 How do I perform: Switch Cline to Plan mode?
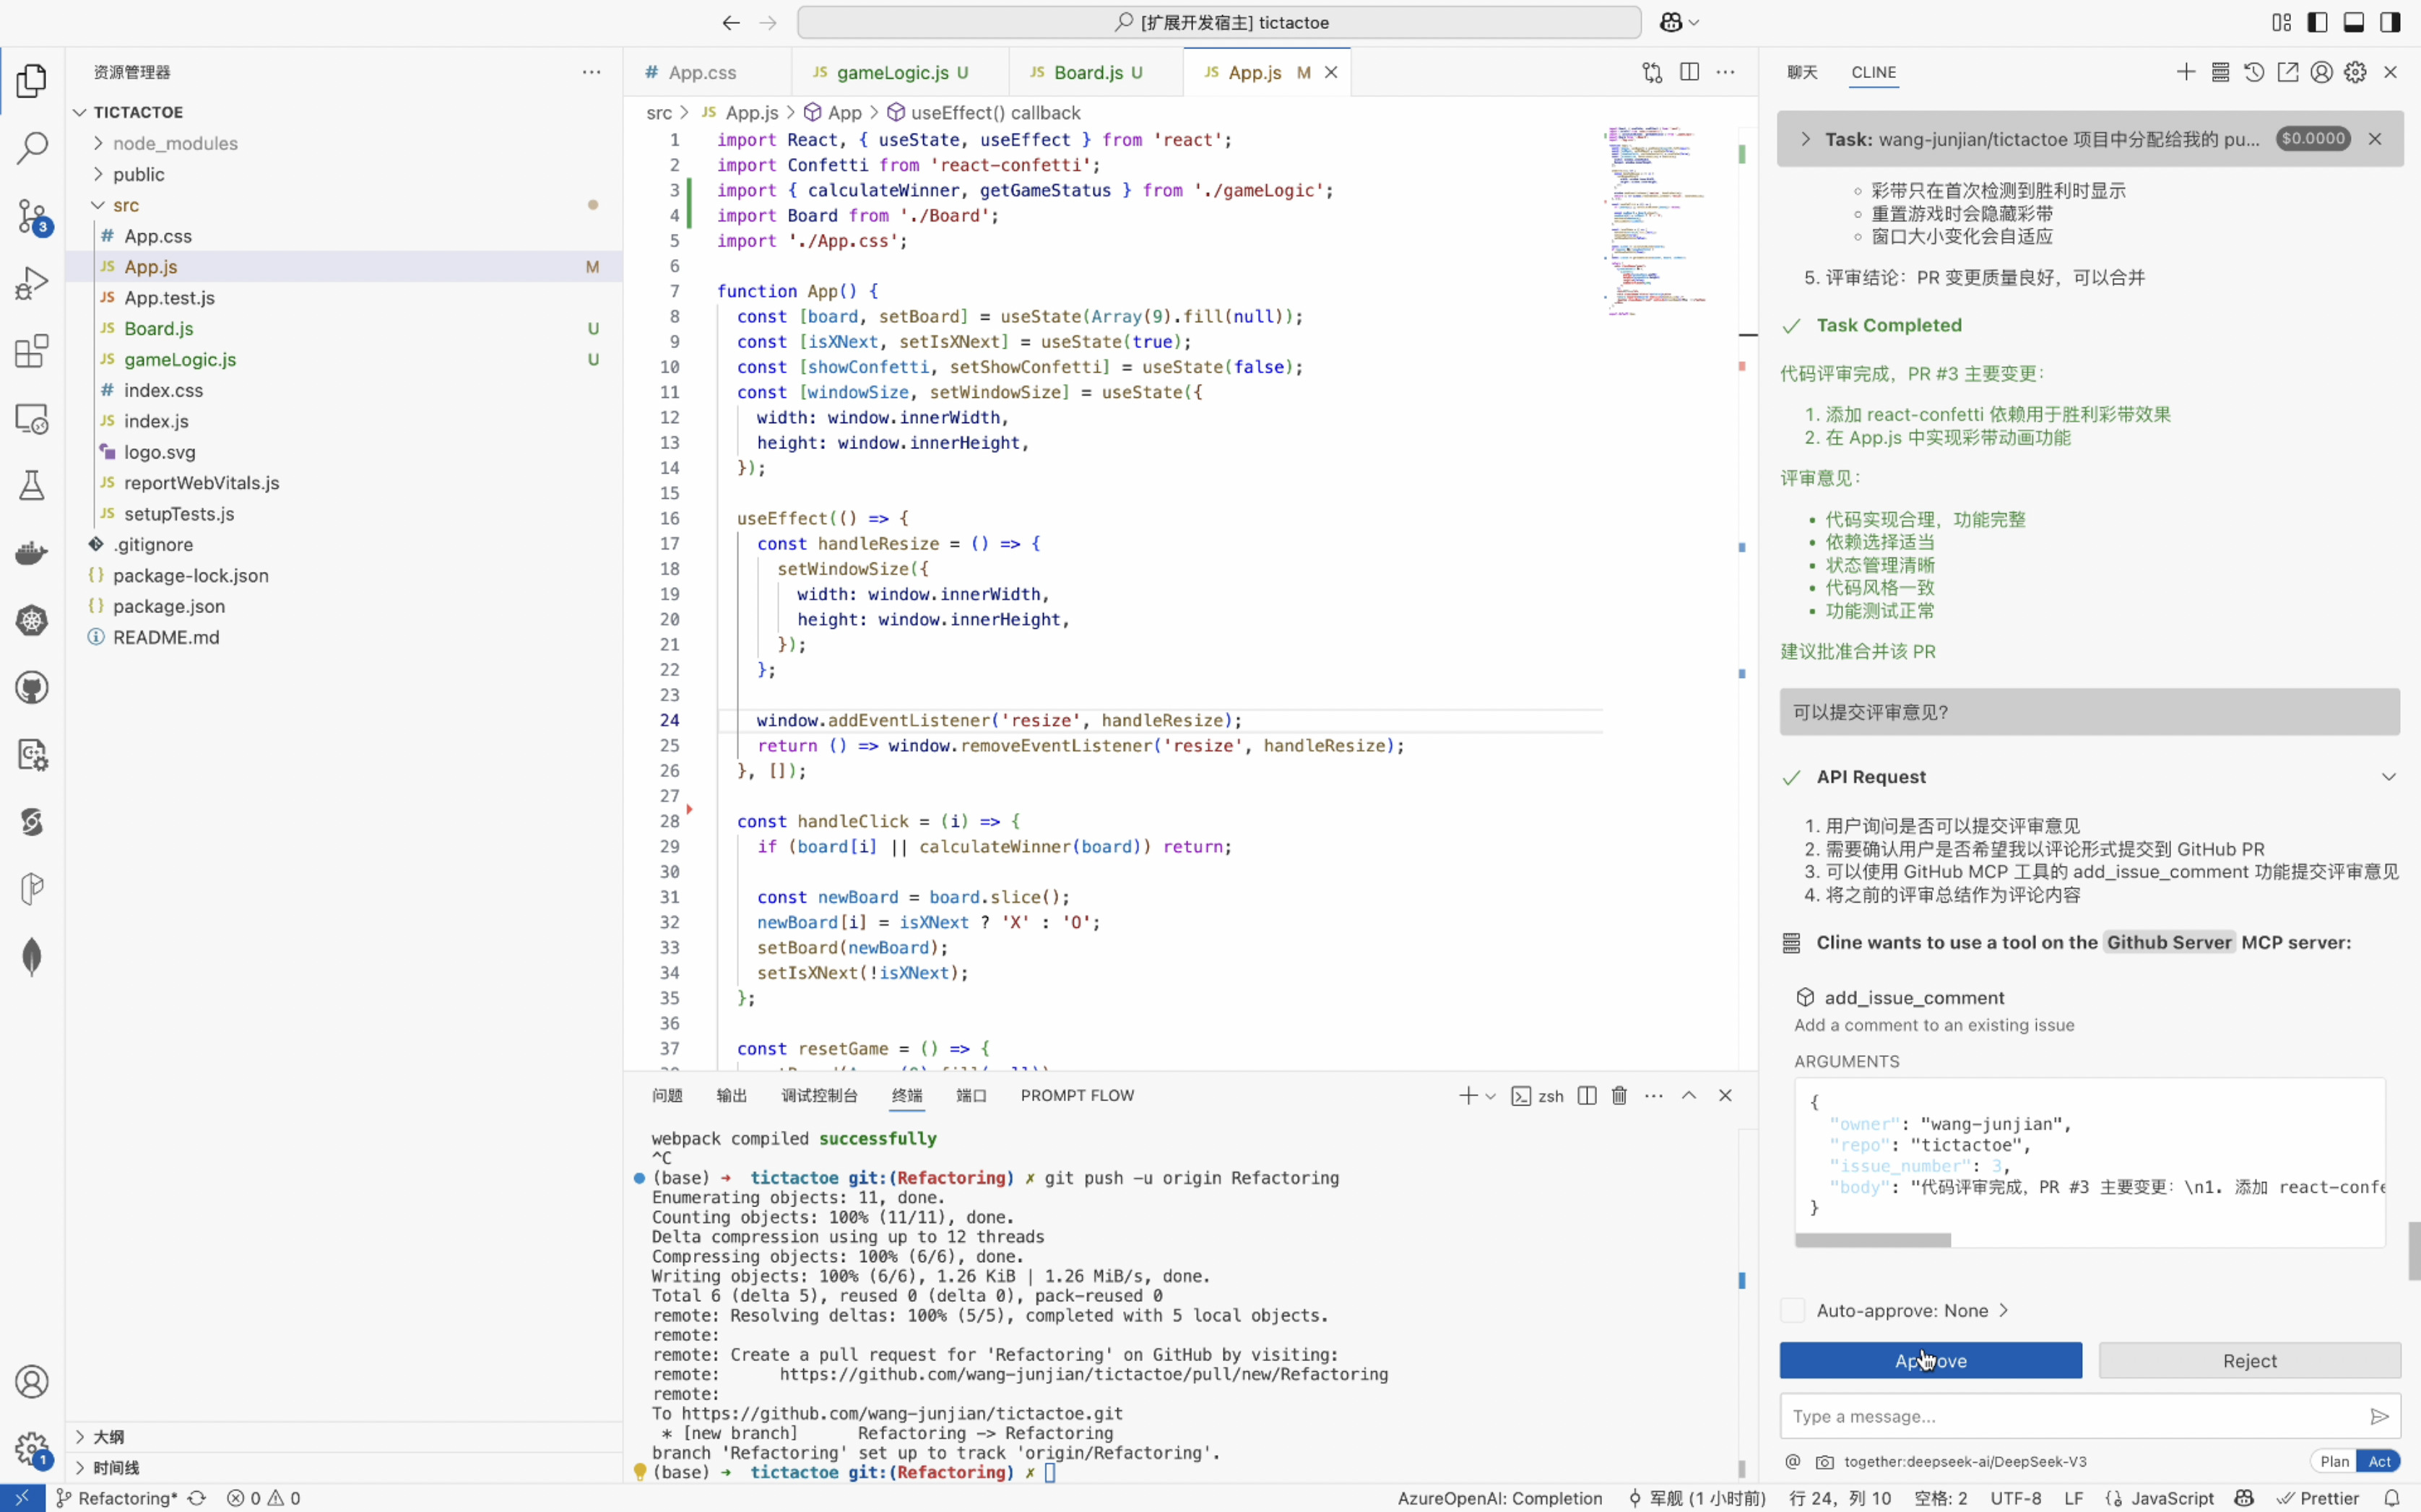point(2334,1461)
